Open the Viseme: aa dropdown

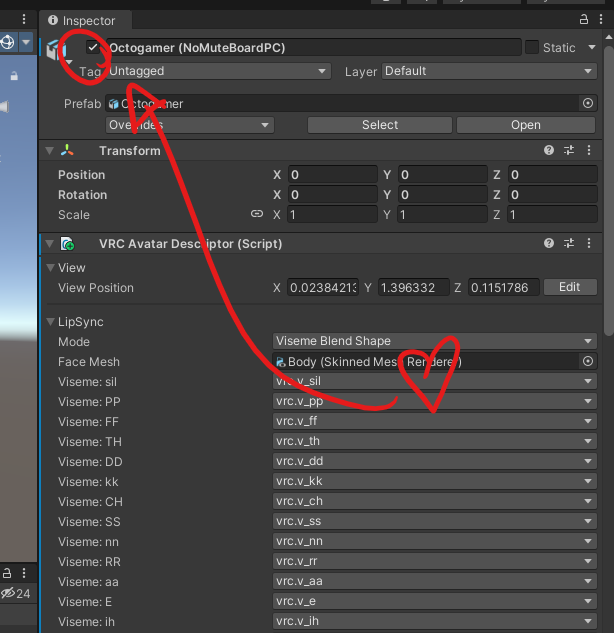(x=435, y=581)
